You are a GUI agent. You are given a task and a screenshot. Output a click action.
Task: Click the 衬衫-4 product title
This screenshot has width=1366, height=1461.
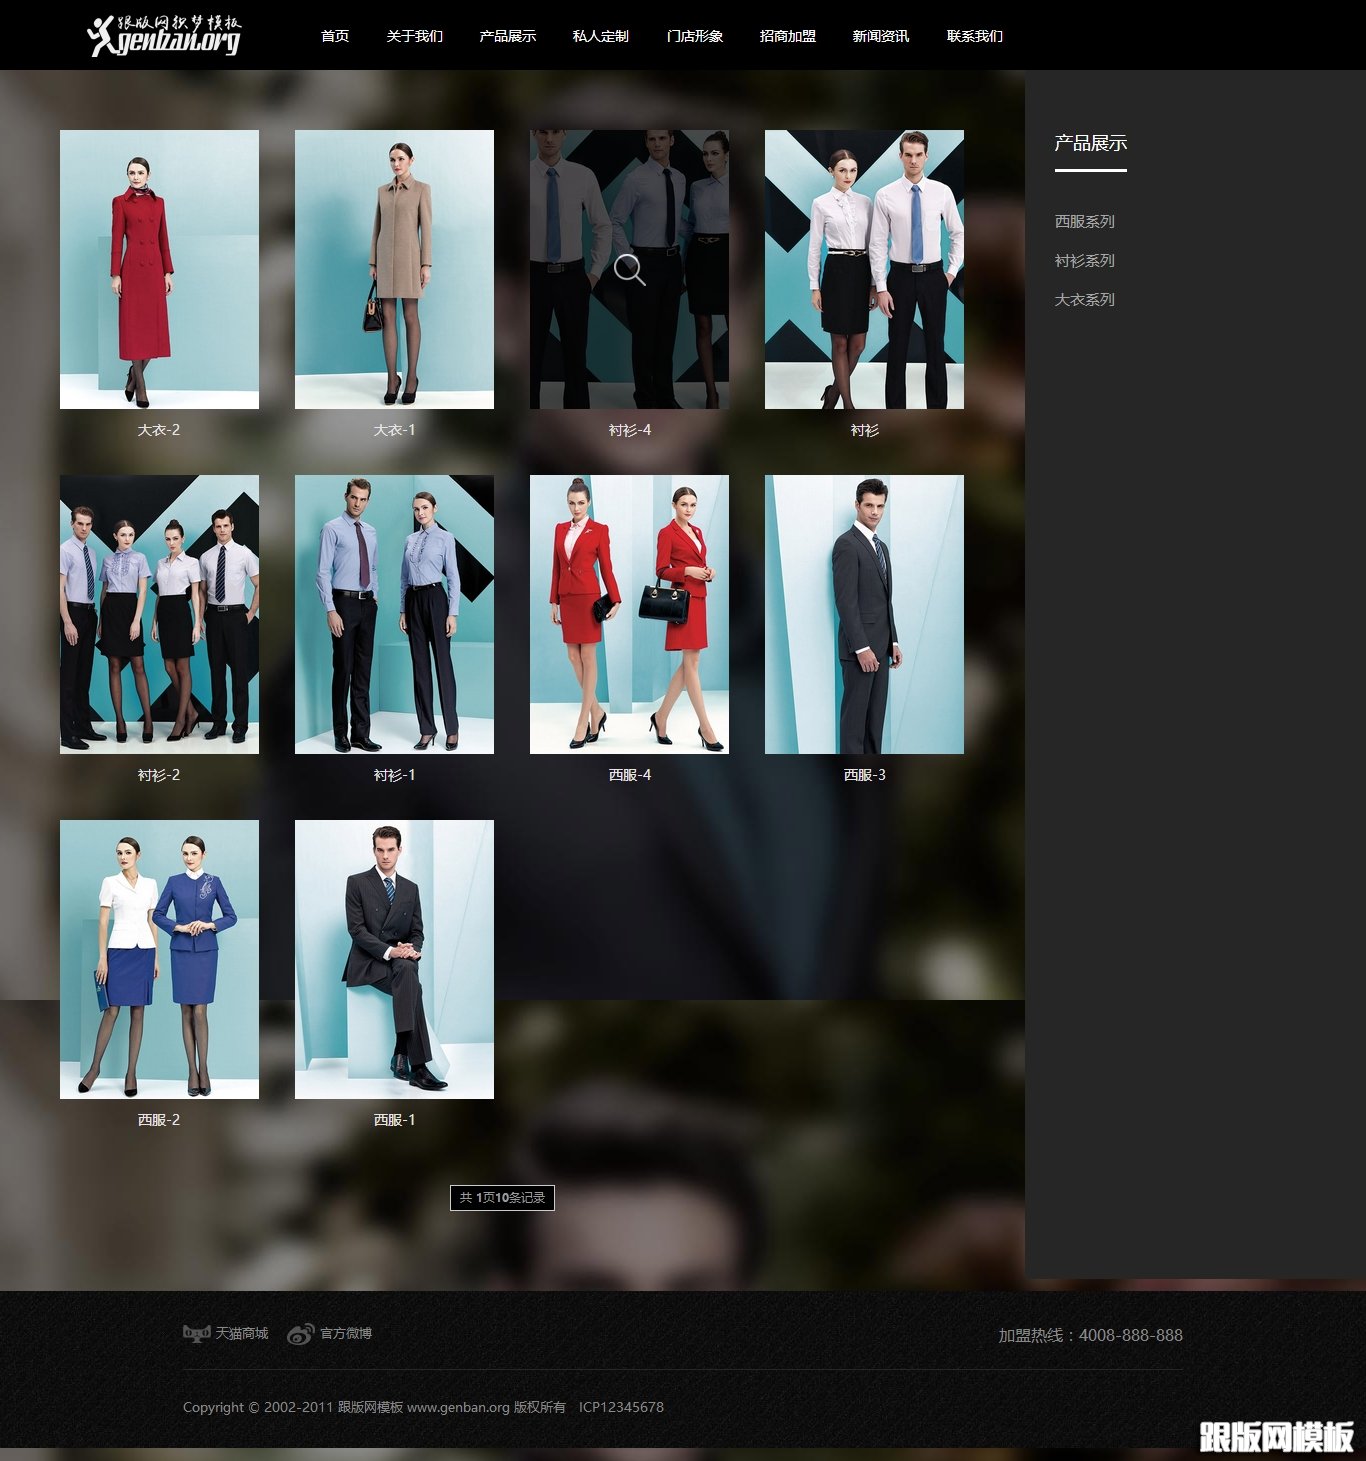click(629, 430)
